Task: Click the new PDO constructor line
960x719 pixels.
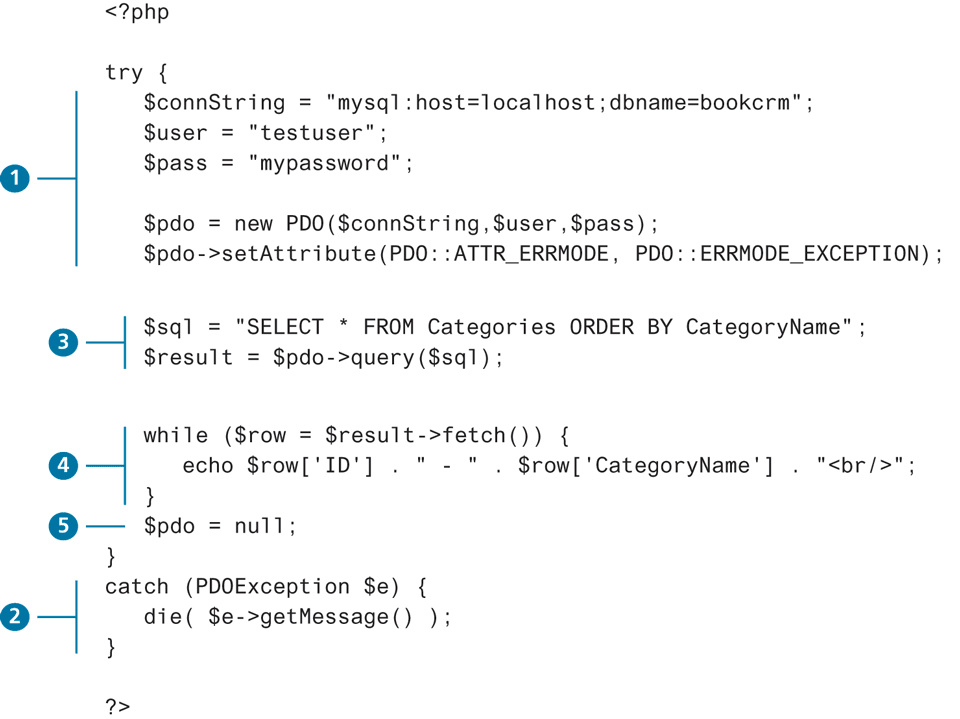Action: [401, 224]
